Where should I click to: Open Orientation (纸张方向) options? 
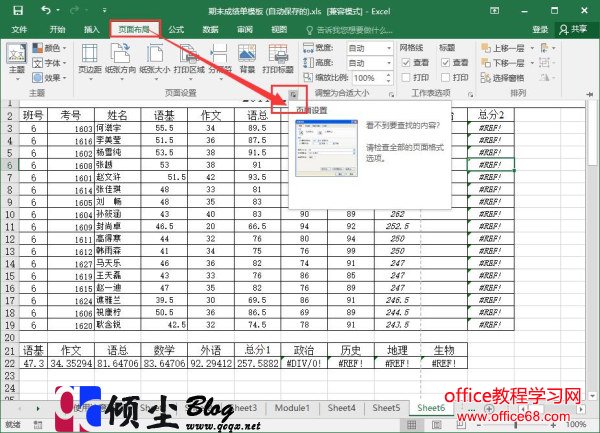pyautogui.click(x=121, y=61)
